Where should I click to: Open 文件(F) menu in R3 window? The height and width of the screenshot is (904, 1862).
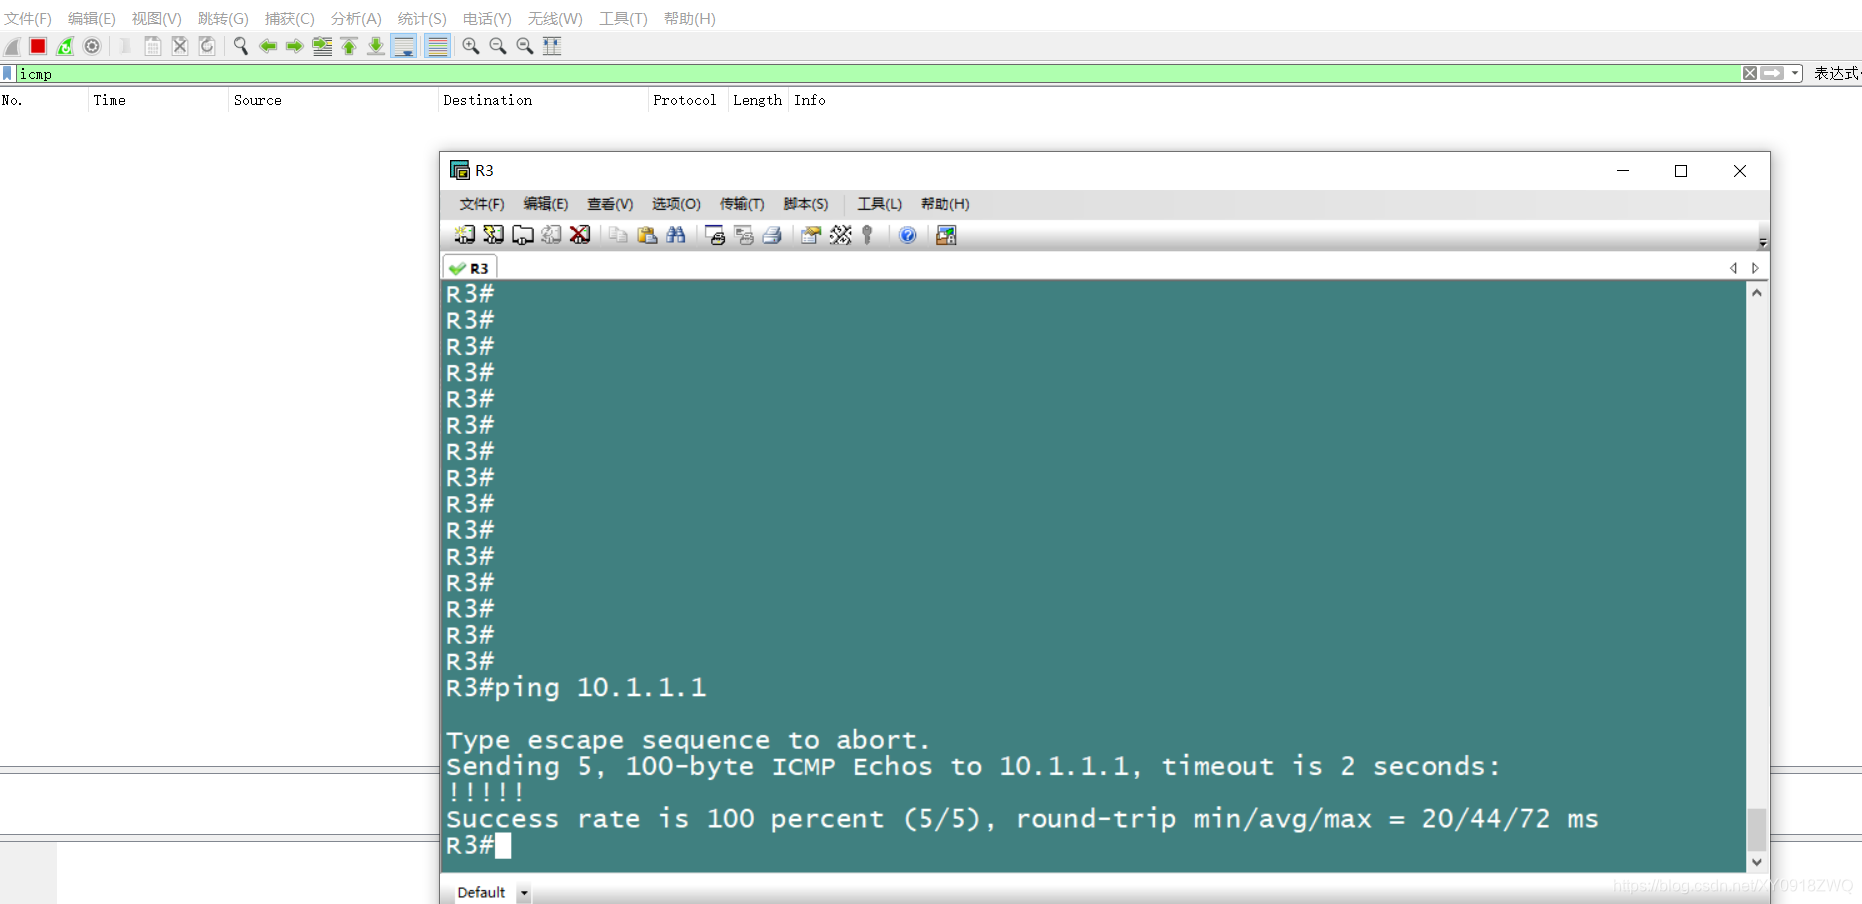coord(482,204)
